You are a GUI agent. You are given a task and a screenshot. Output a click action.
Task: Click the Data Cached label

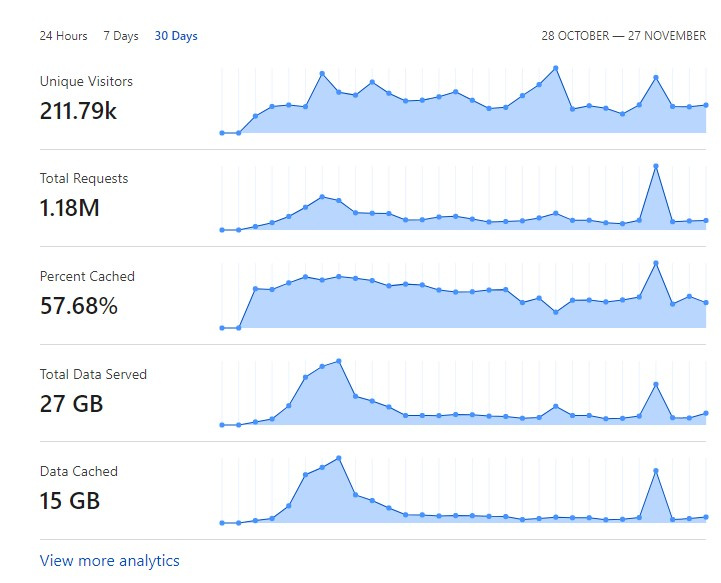tap(79, 472)
